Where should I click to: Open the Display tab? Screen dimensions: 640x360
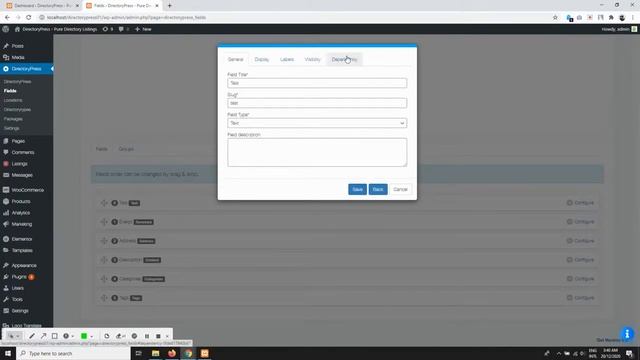[262, 60]
